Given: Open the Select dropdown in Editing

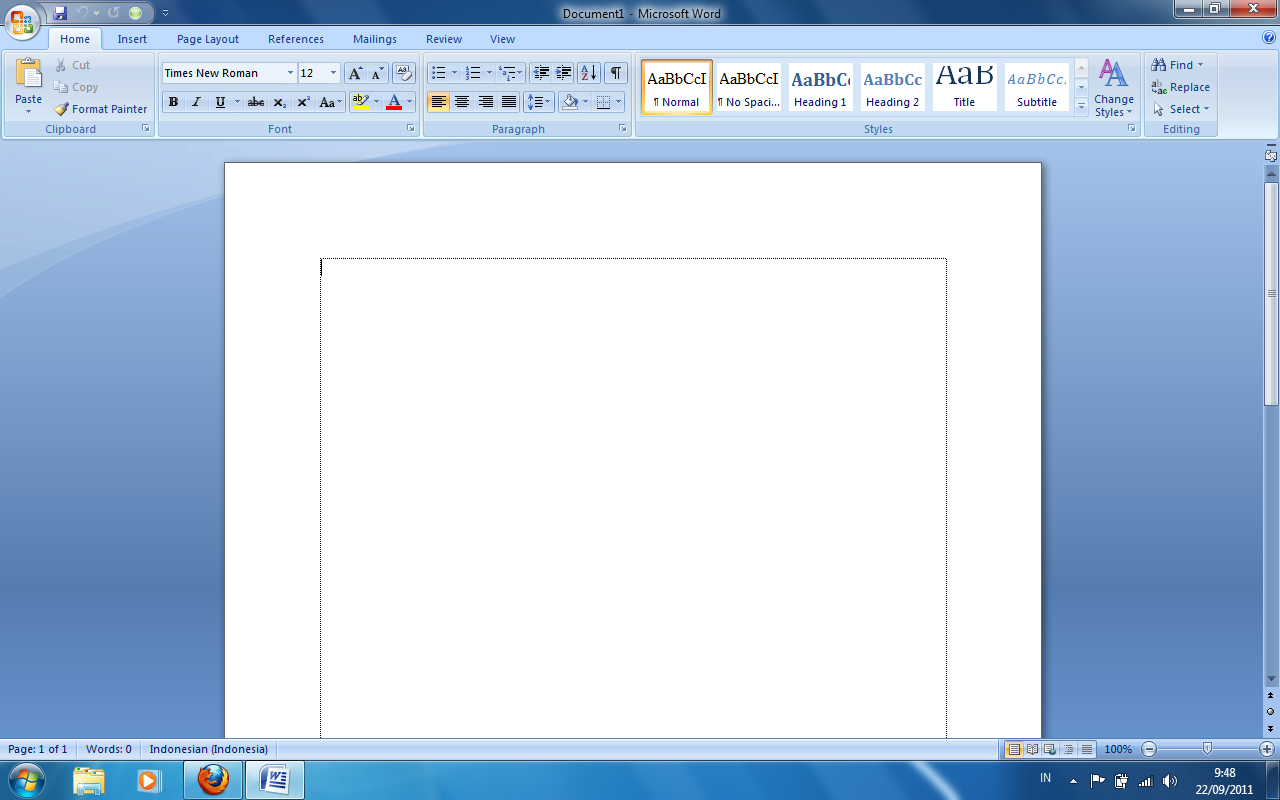Looking at the screenshot, I should tap(1181, 109).
